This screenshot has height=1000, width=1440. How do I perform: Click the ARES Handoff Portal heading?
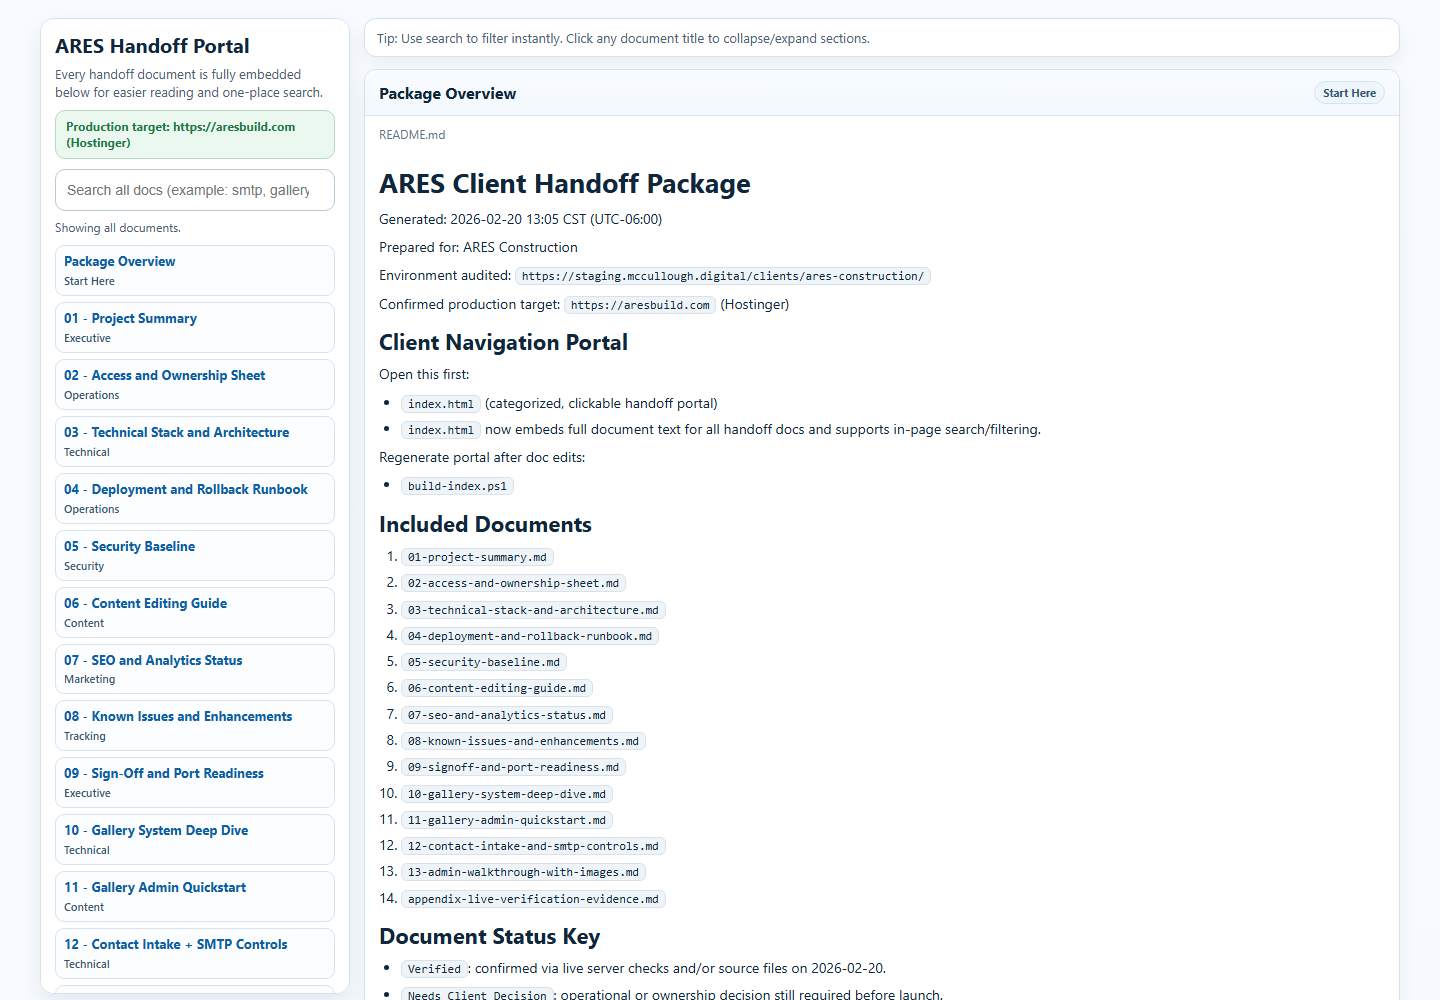pos(152,46)
